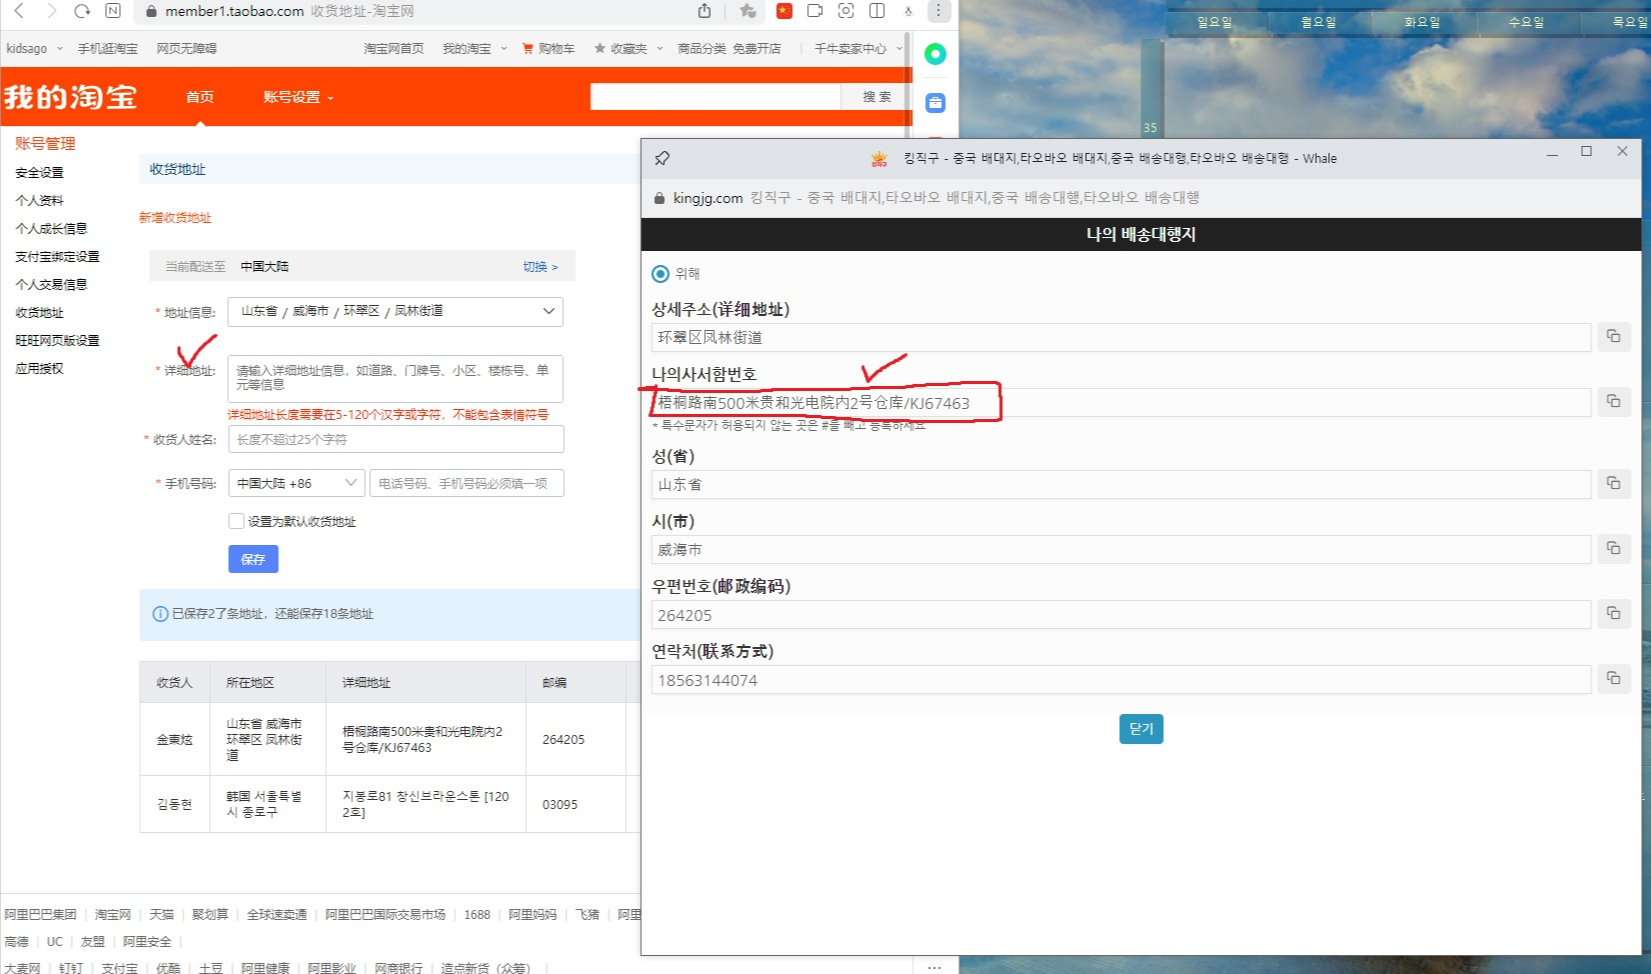Click the 梧桐路南500米 address field in popup
The width and height of the screenshot is (1651, 974).
coord(1121,403)
